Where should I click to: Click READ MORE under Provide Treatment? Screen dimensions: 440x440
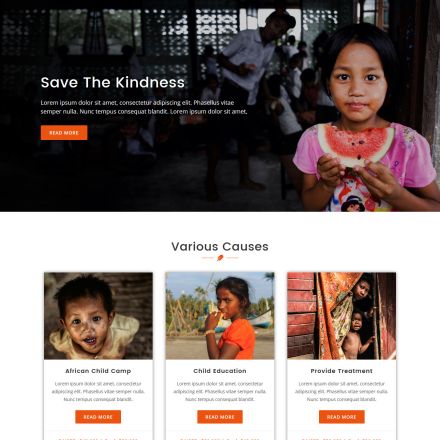pos(342,417)
